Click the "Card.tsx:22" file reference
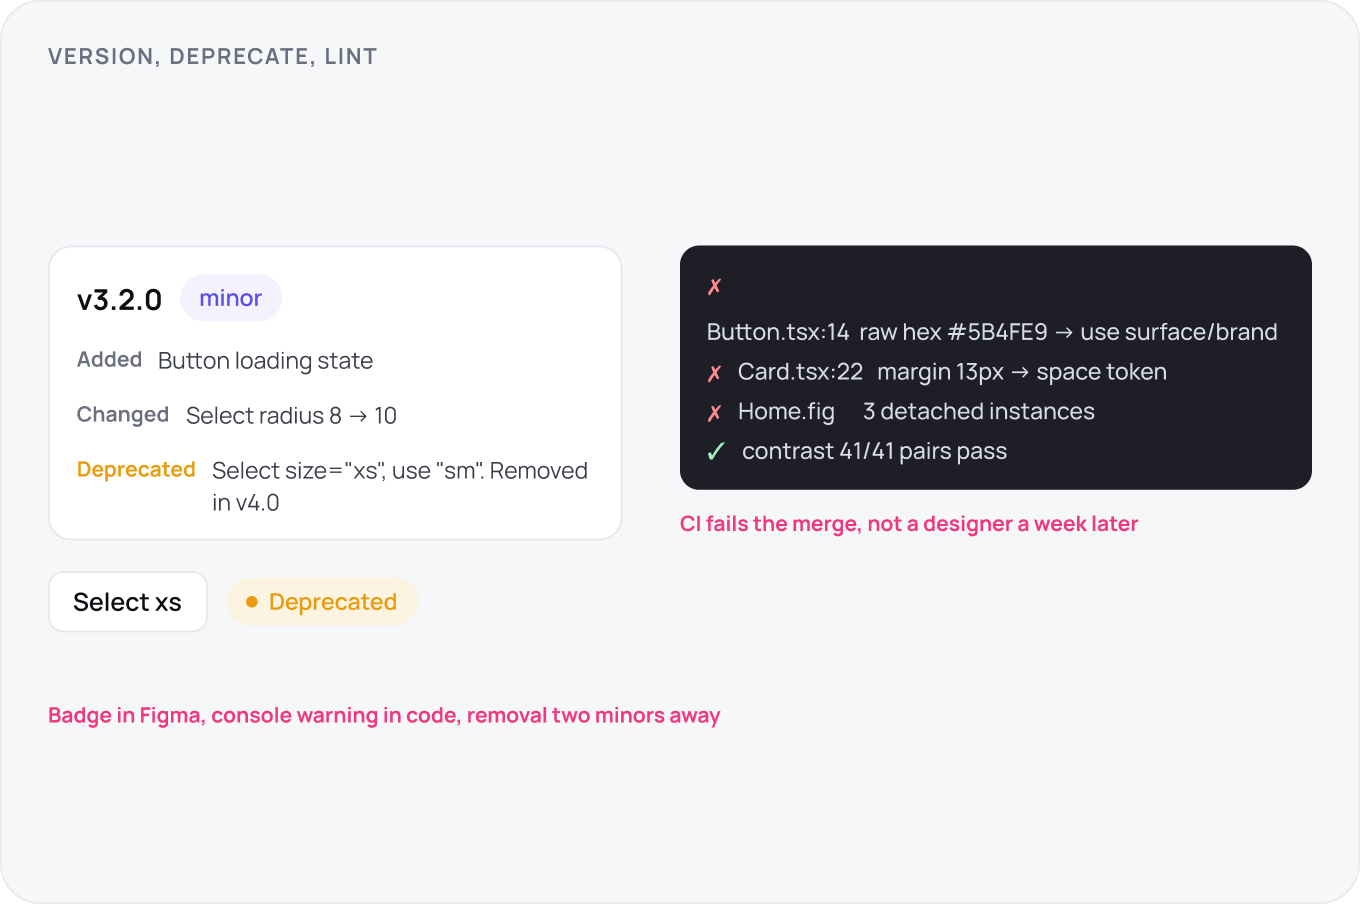The height and width of the screenshot is (904, 1360). click(x=800, y=372)
